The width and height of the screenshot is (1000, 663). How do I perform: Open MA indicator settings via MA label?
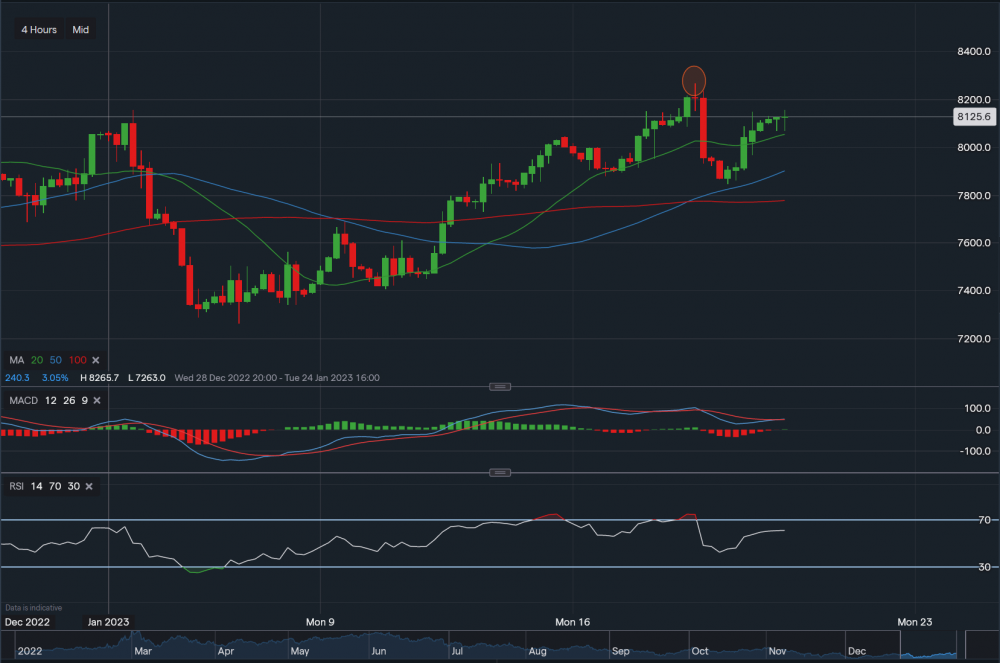16,360
